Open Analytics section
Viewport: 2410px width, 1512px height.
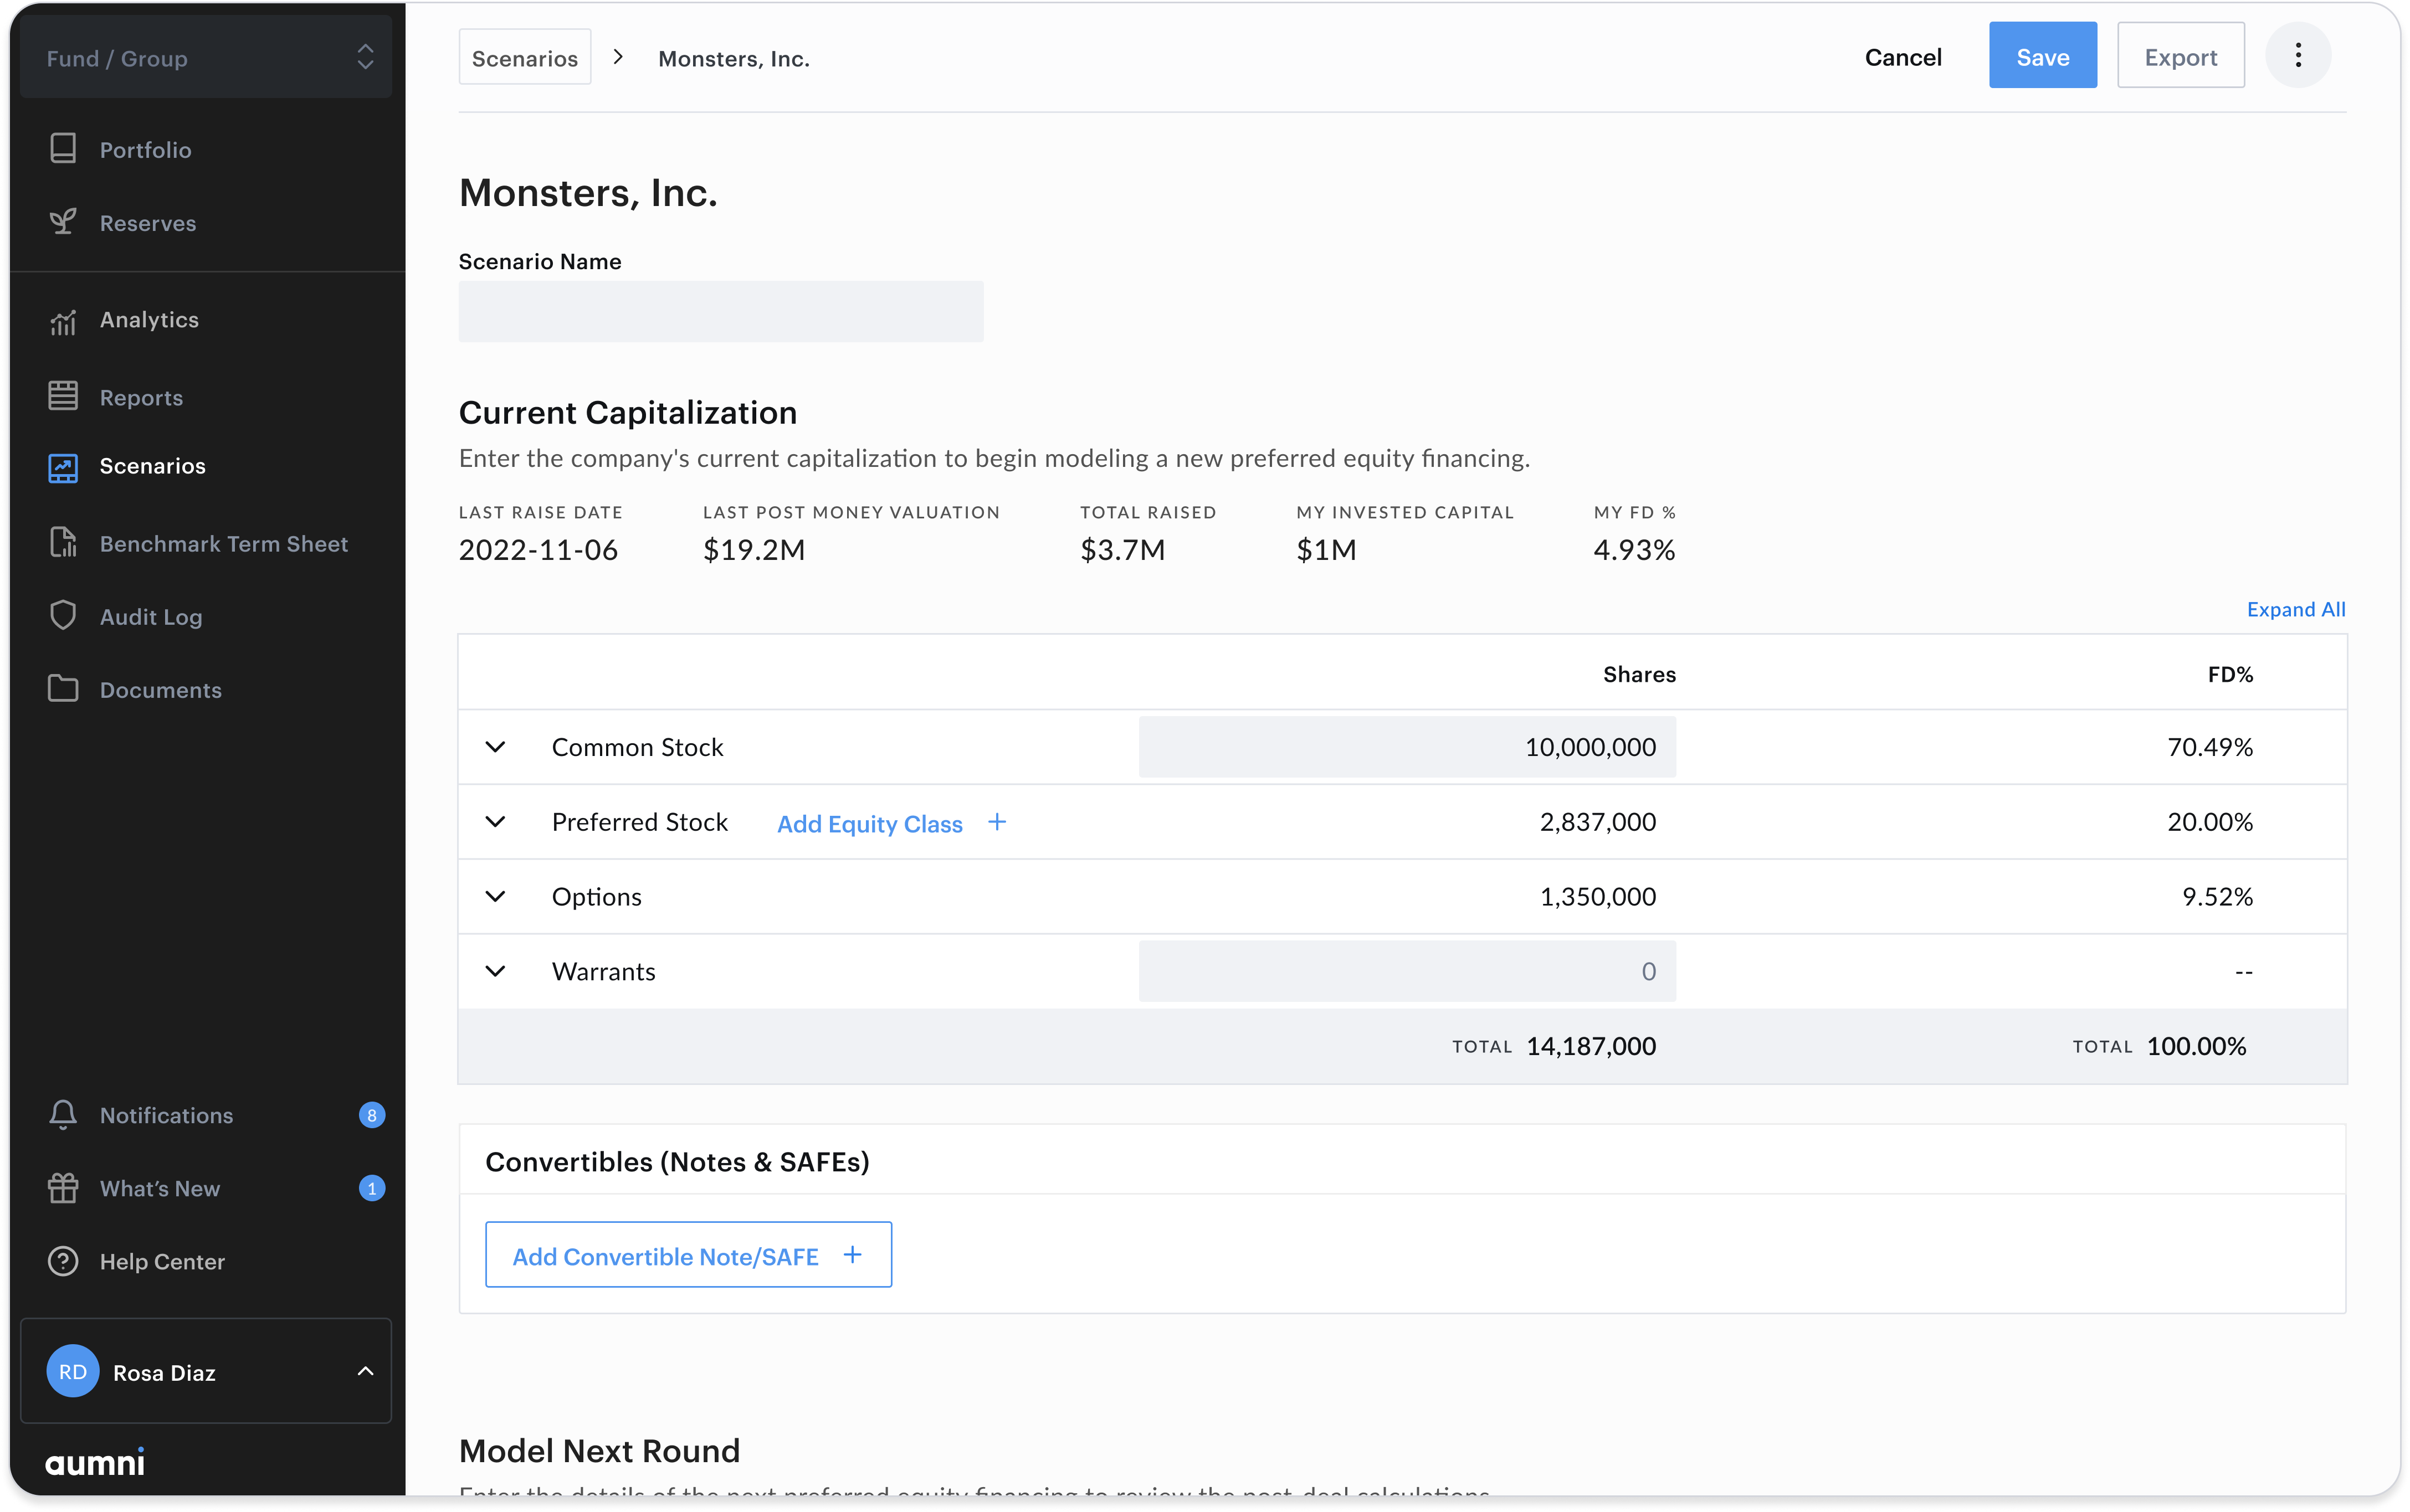point(149,320)
